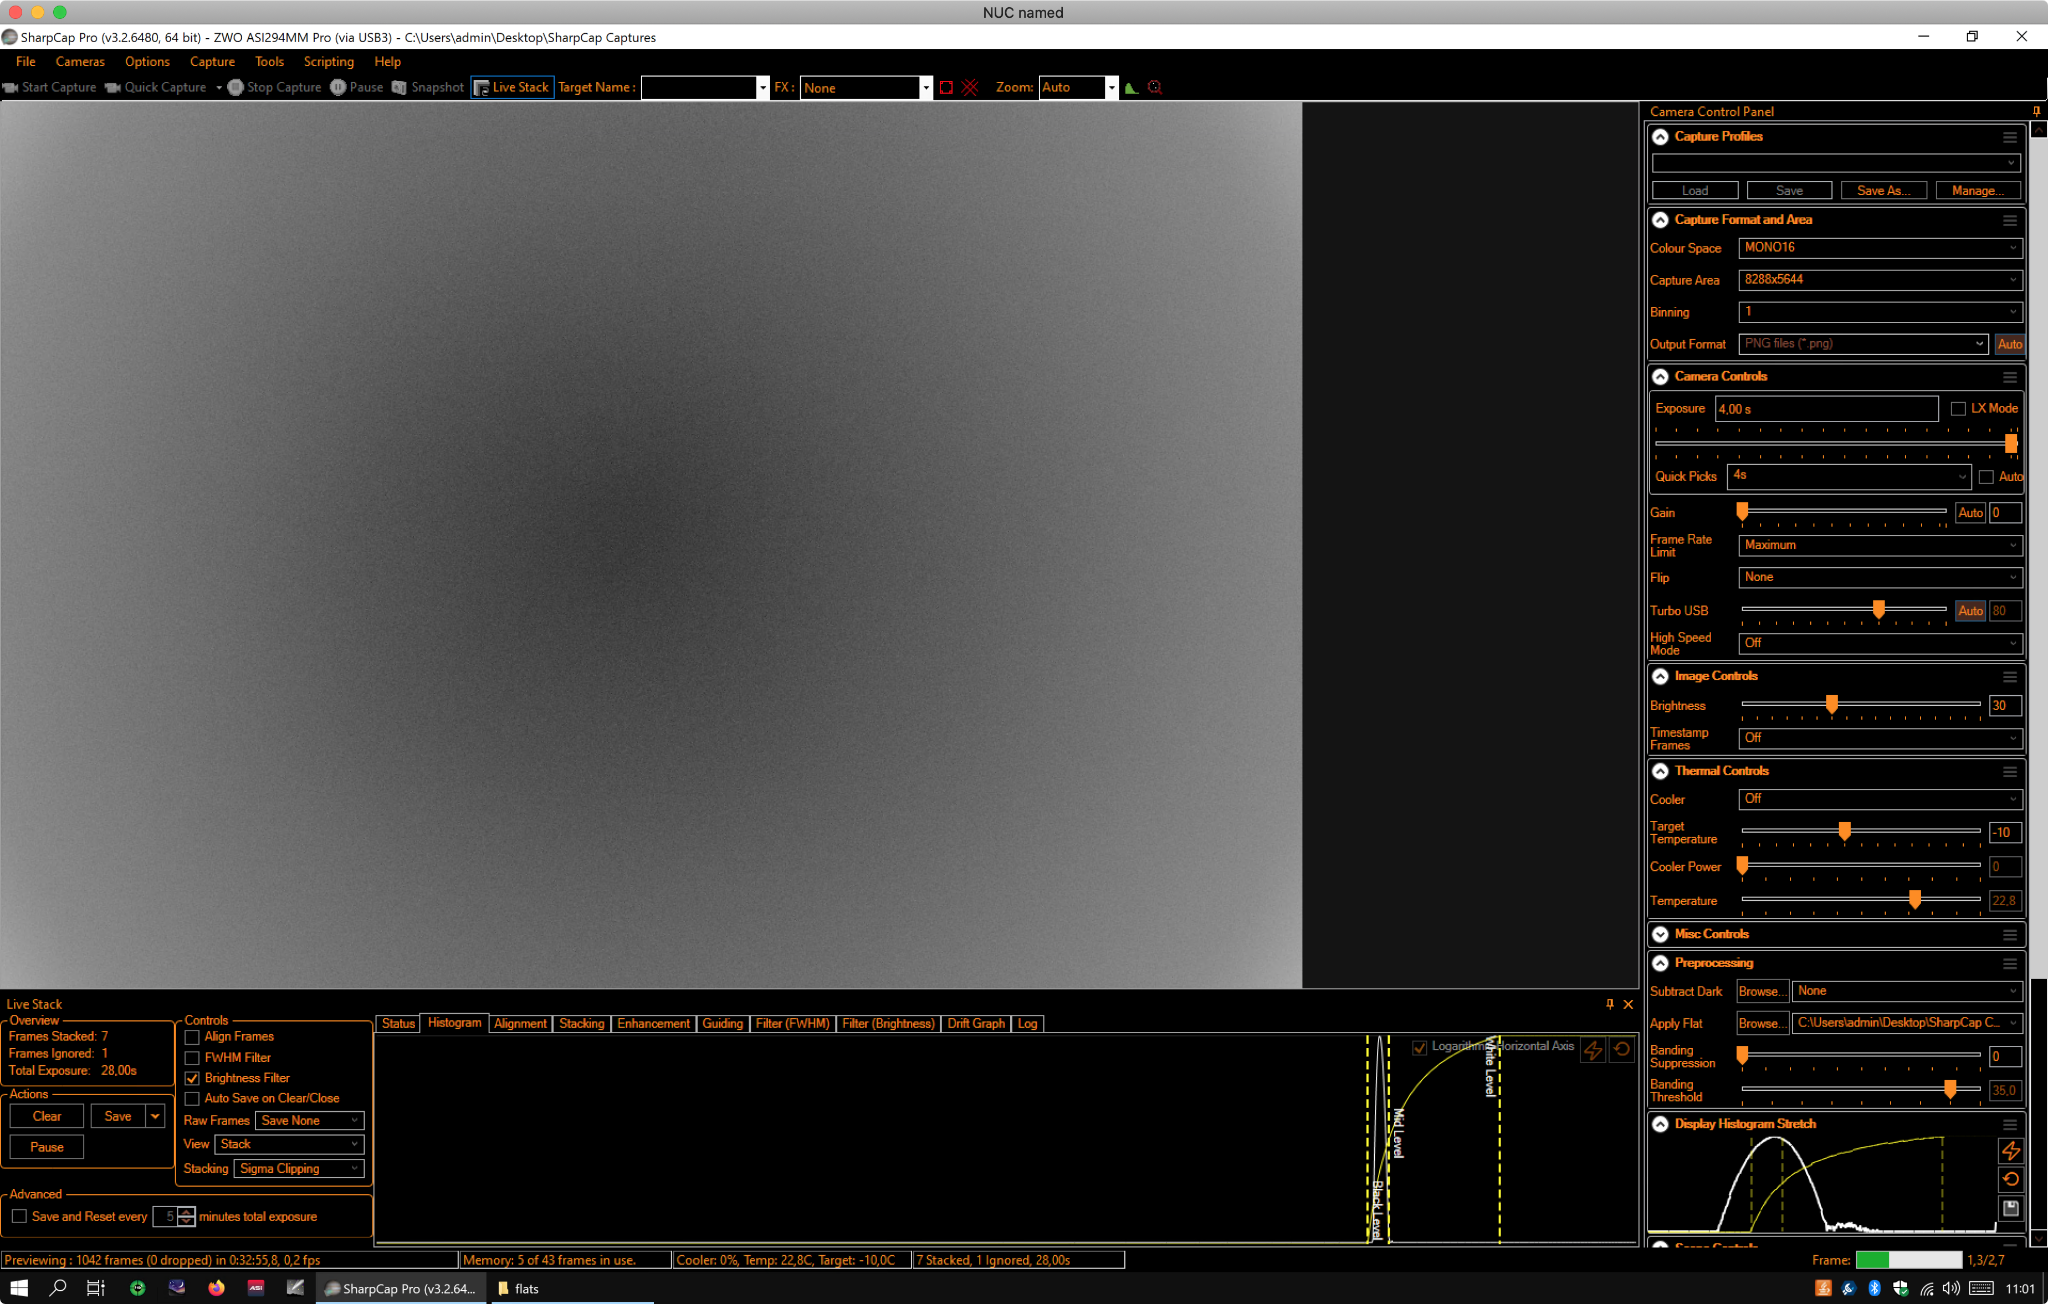
Task: Uncheck Logarithmic Horizontal Axis
Action: point(1419,1047)
